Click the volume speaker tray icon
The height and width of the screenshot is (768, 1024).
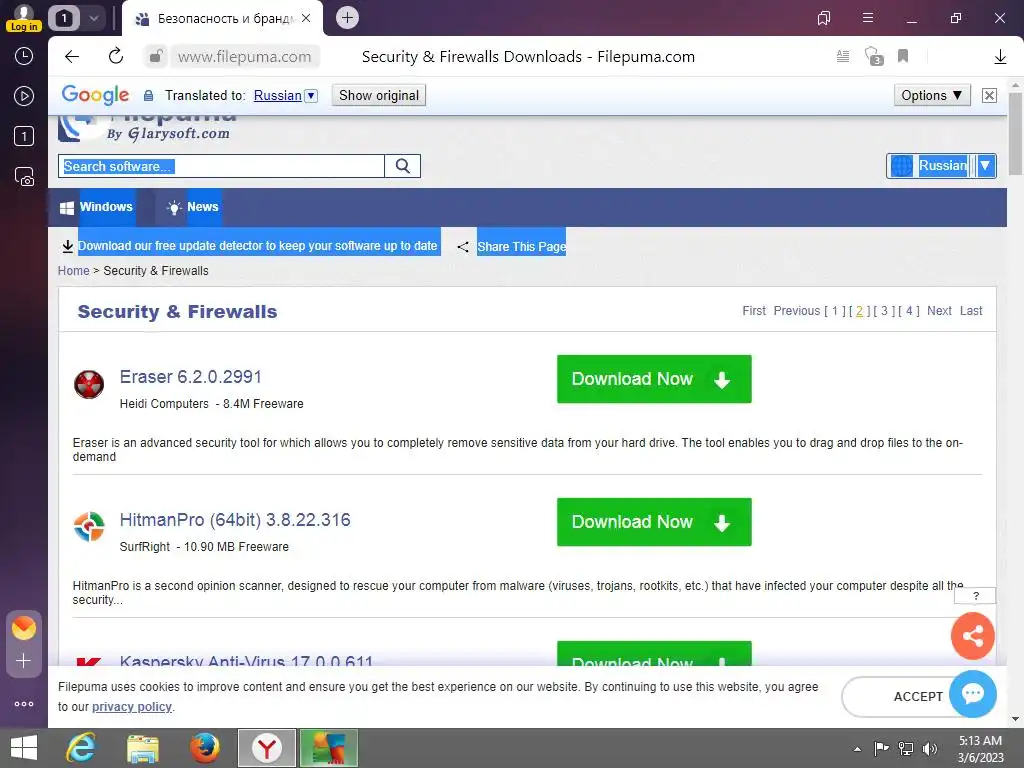pyautogui.click(x=929, y=748)
